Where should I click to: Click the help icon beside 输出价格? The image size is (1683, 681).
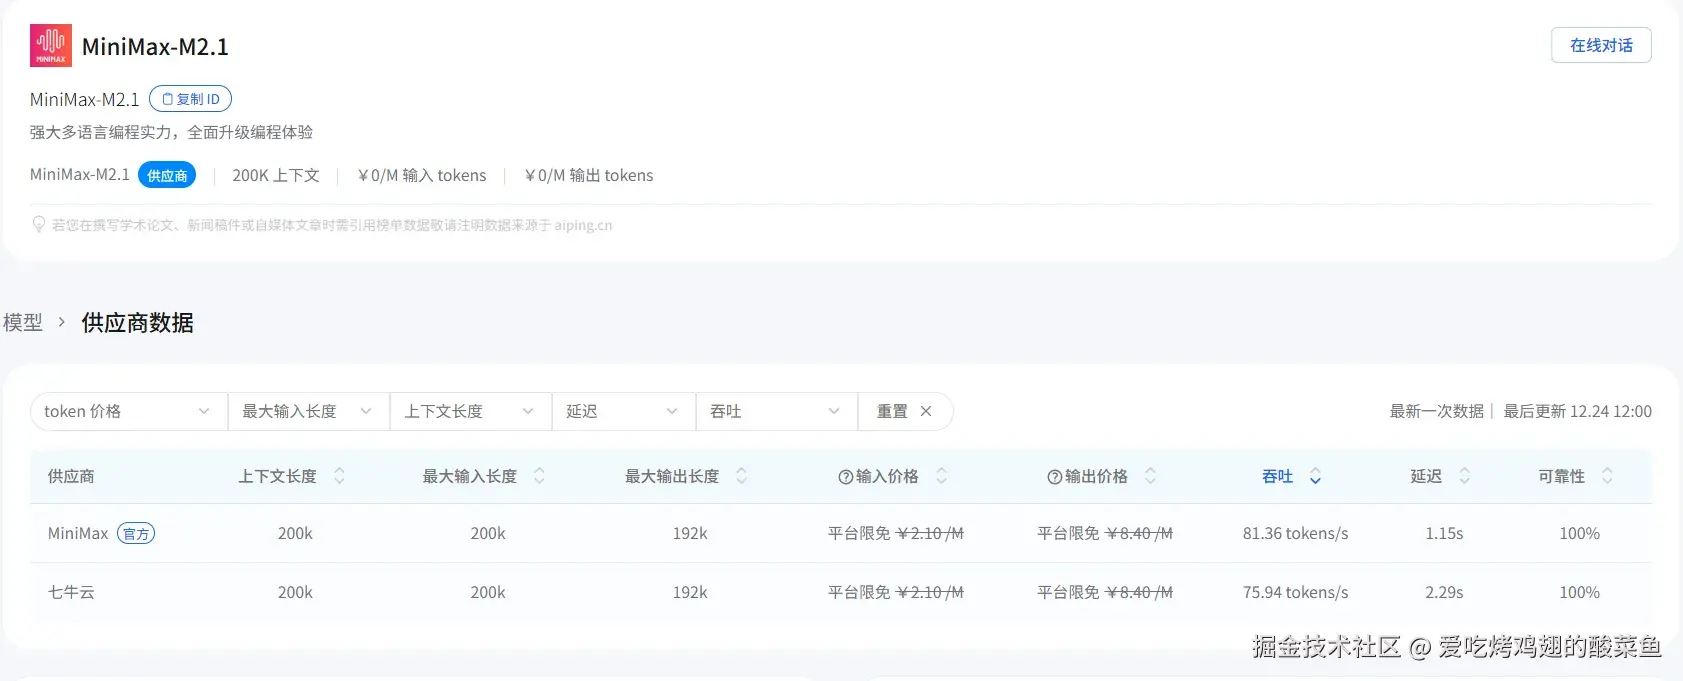coord(1054,477)
